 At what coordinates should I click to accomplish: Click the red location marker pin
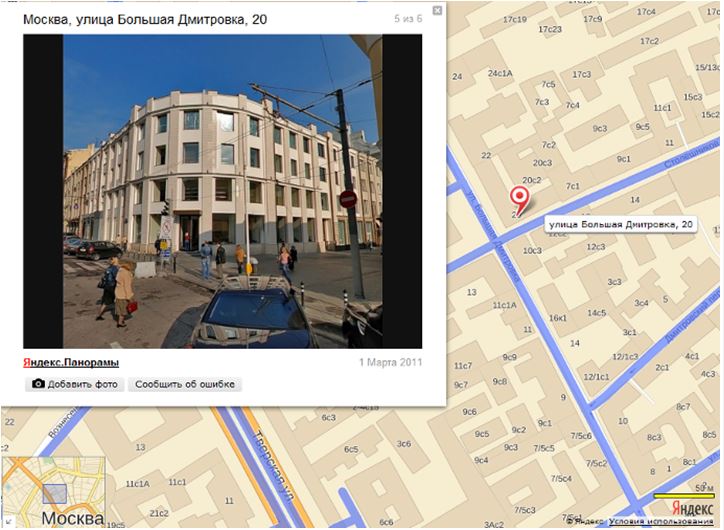pyautogui.click(x=519, y=198)
